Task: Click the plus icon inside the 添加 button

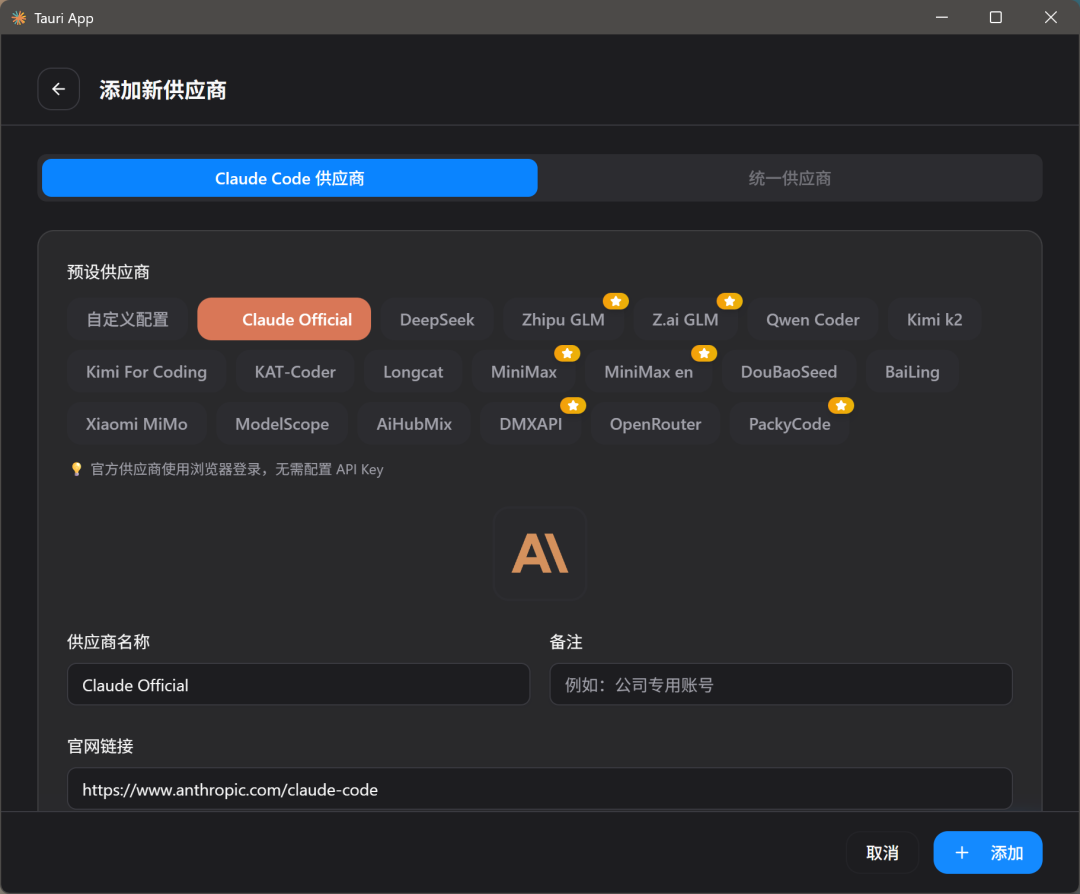Action: 961,852
